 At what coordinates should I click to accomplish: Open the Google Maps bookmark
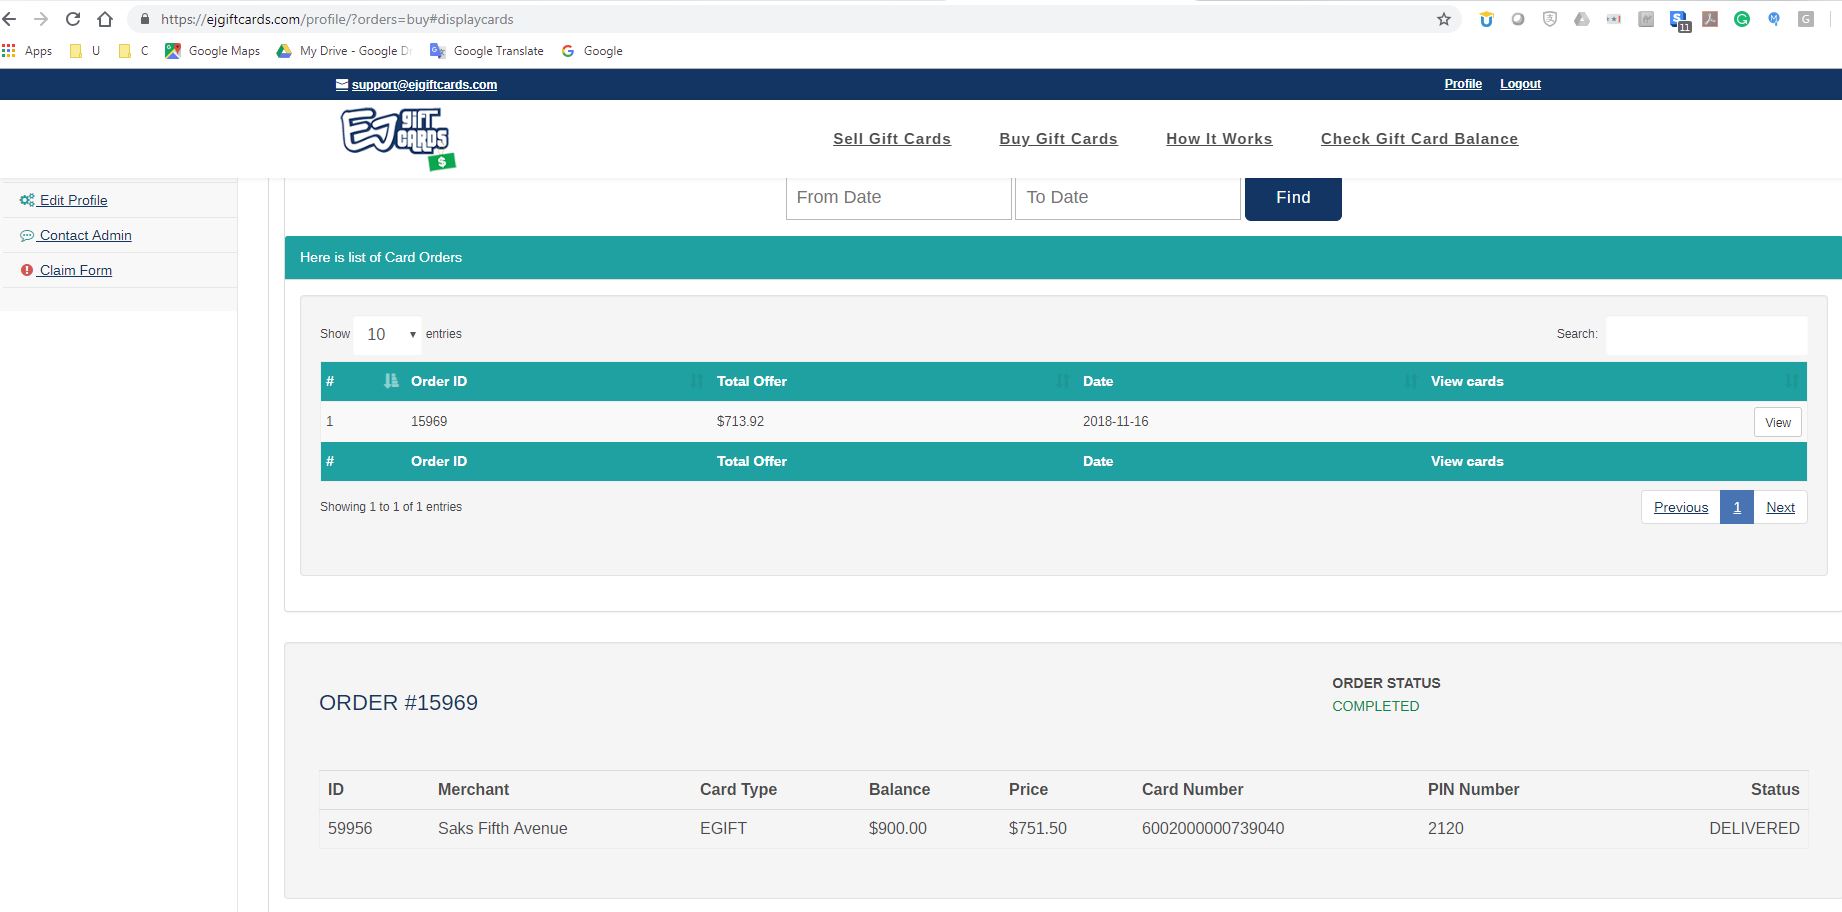(212, 51)
